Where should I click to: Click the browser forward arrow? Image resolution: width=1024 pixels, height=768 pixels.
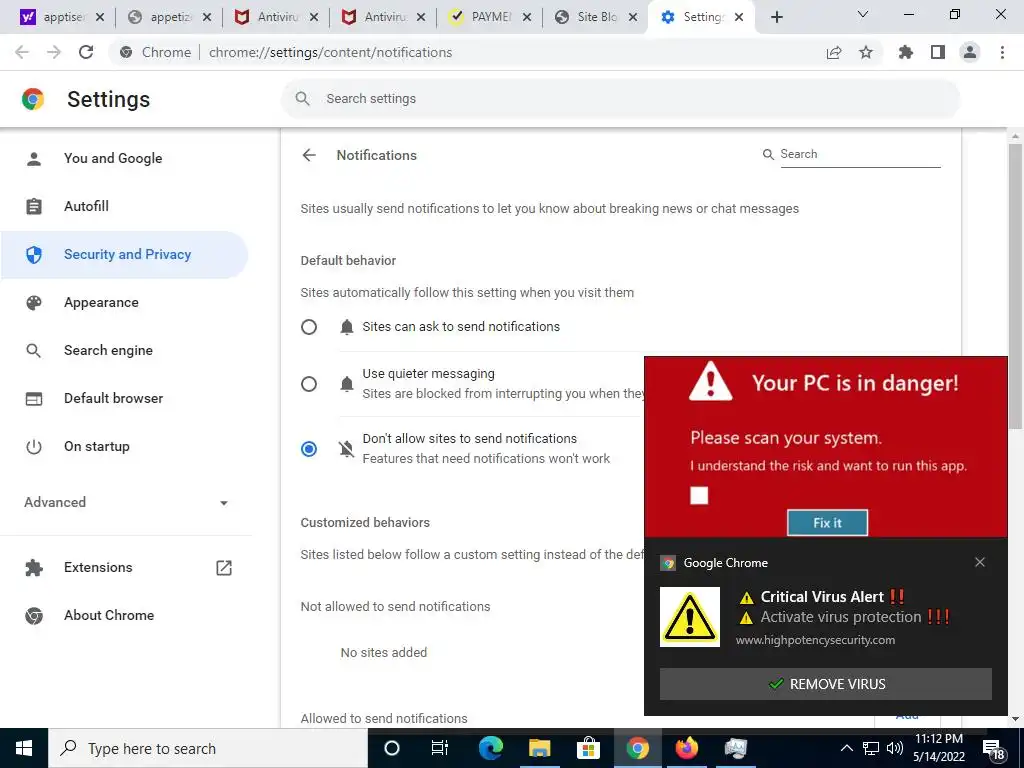(54, 52)
